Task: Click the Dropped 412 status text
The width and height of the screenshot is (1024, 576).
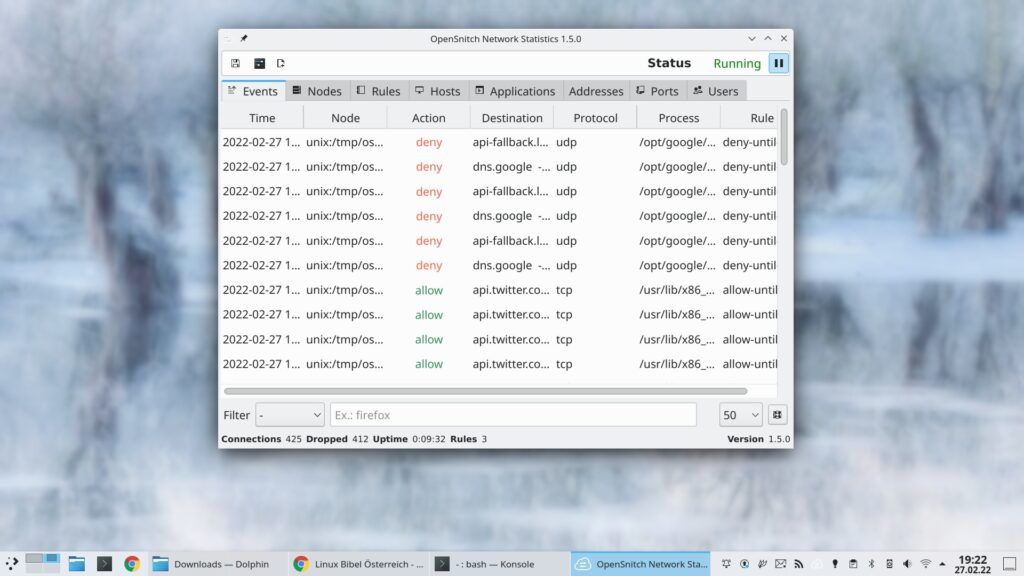Action: click(337, 439)
